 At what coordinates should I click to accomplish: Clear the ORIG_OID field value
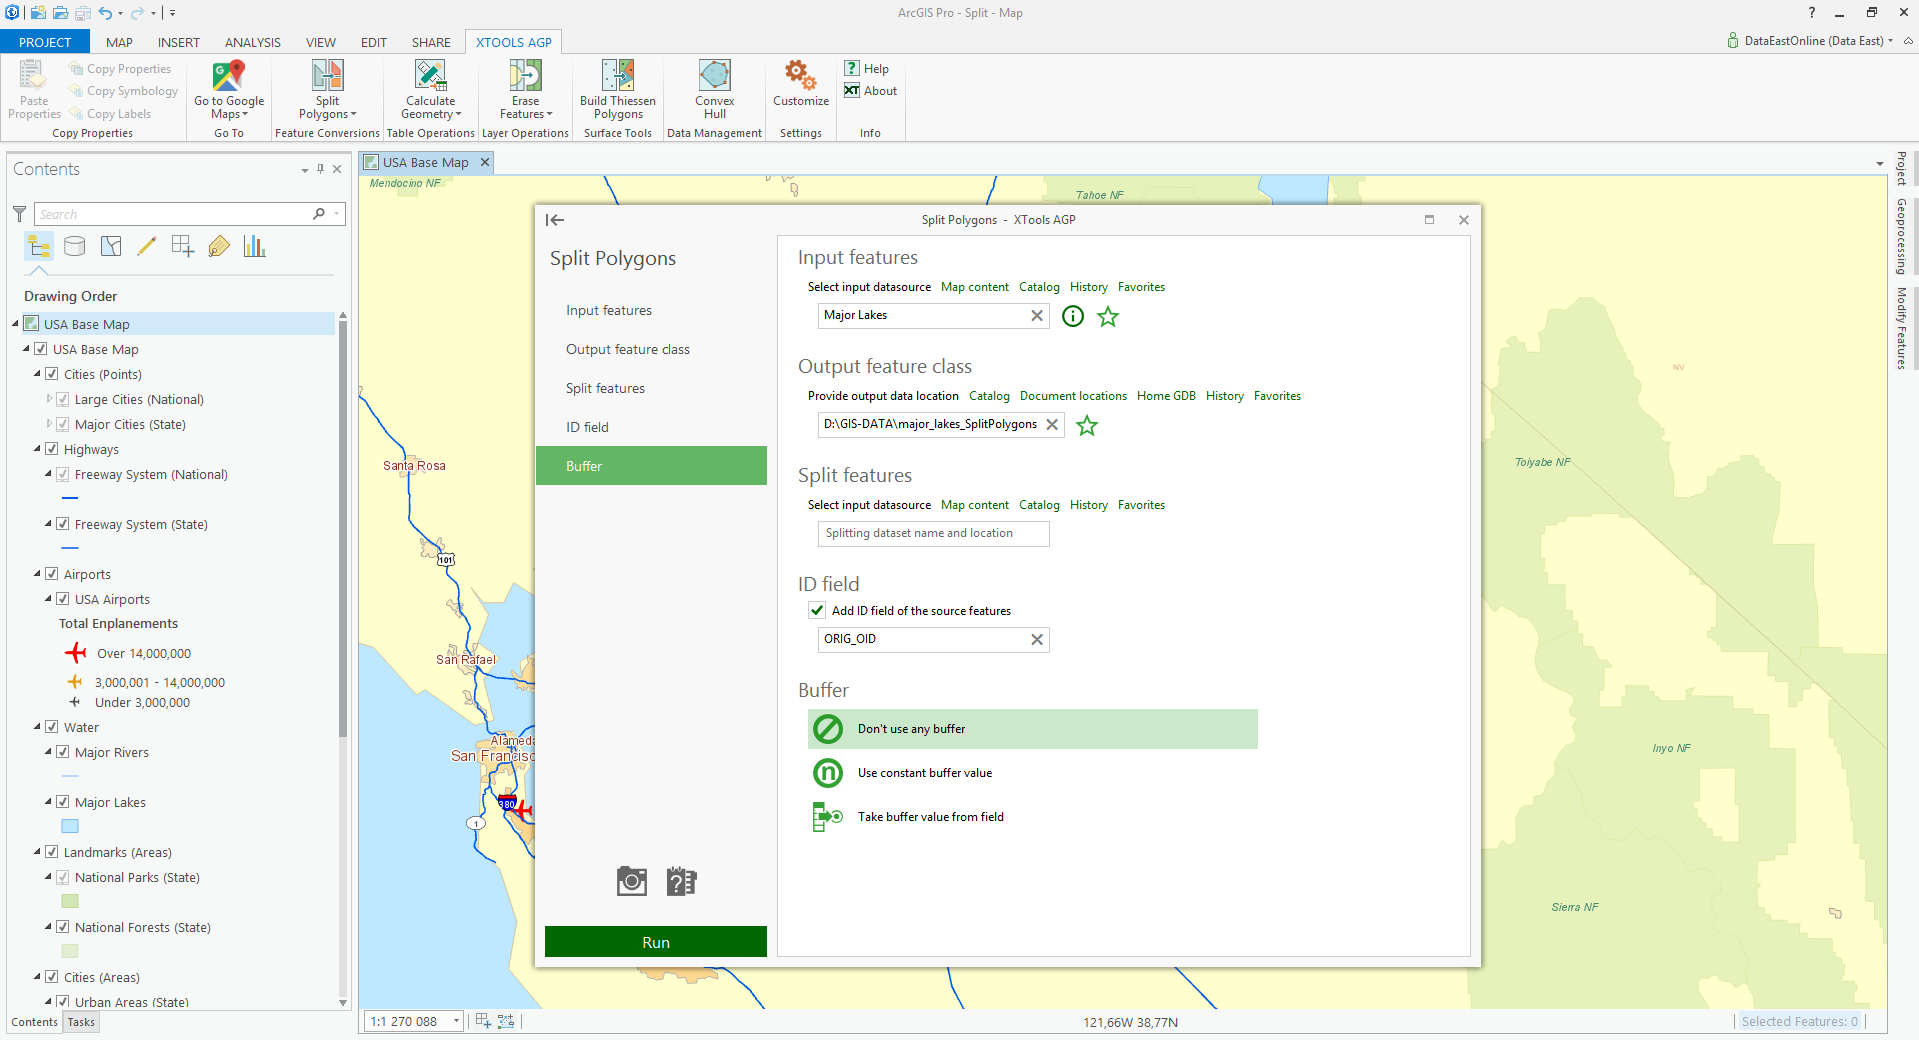tap(1037, 639)
